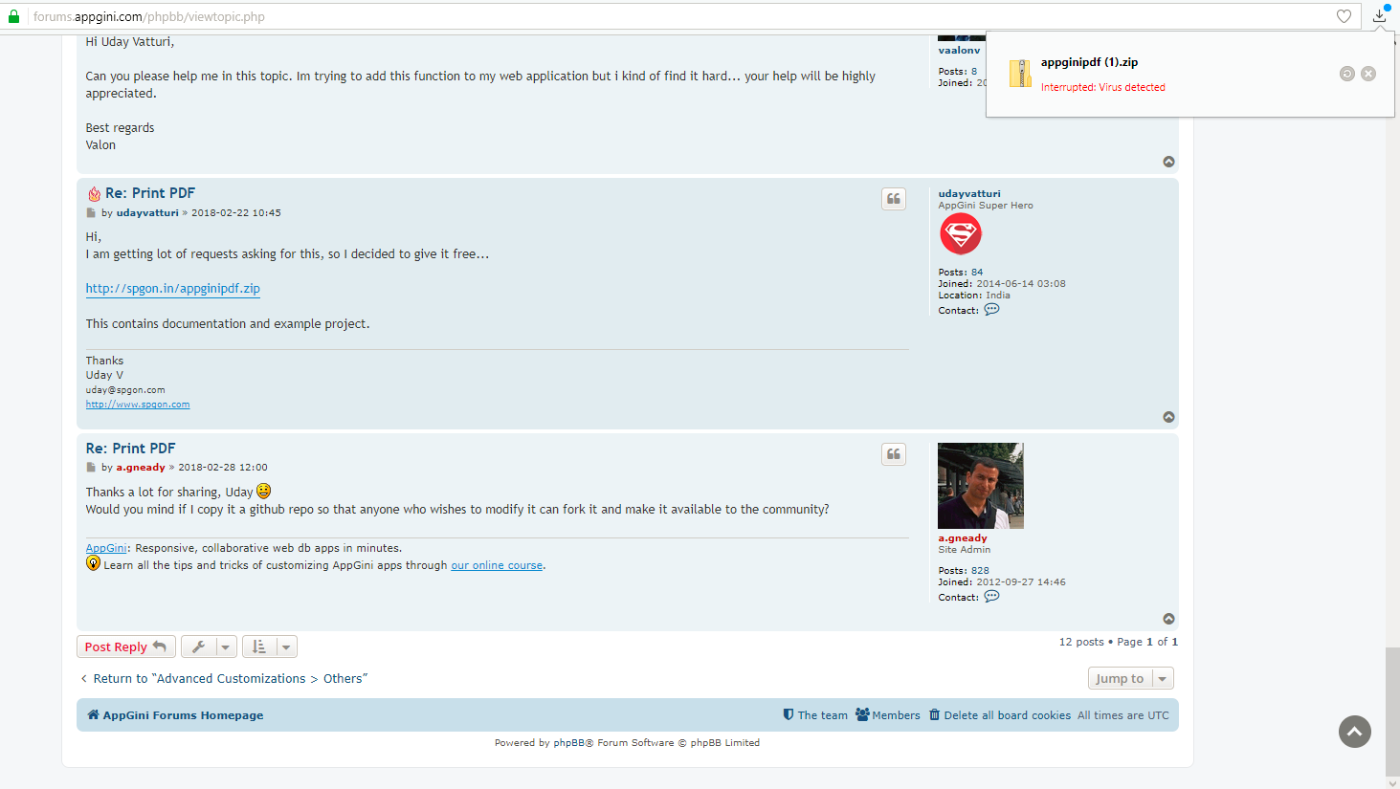
Task: Click the uday@spgon.com signature text
Action: [x=125, y=390]
